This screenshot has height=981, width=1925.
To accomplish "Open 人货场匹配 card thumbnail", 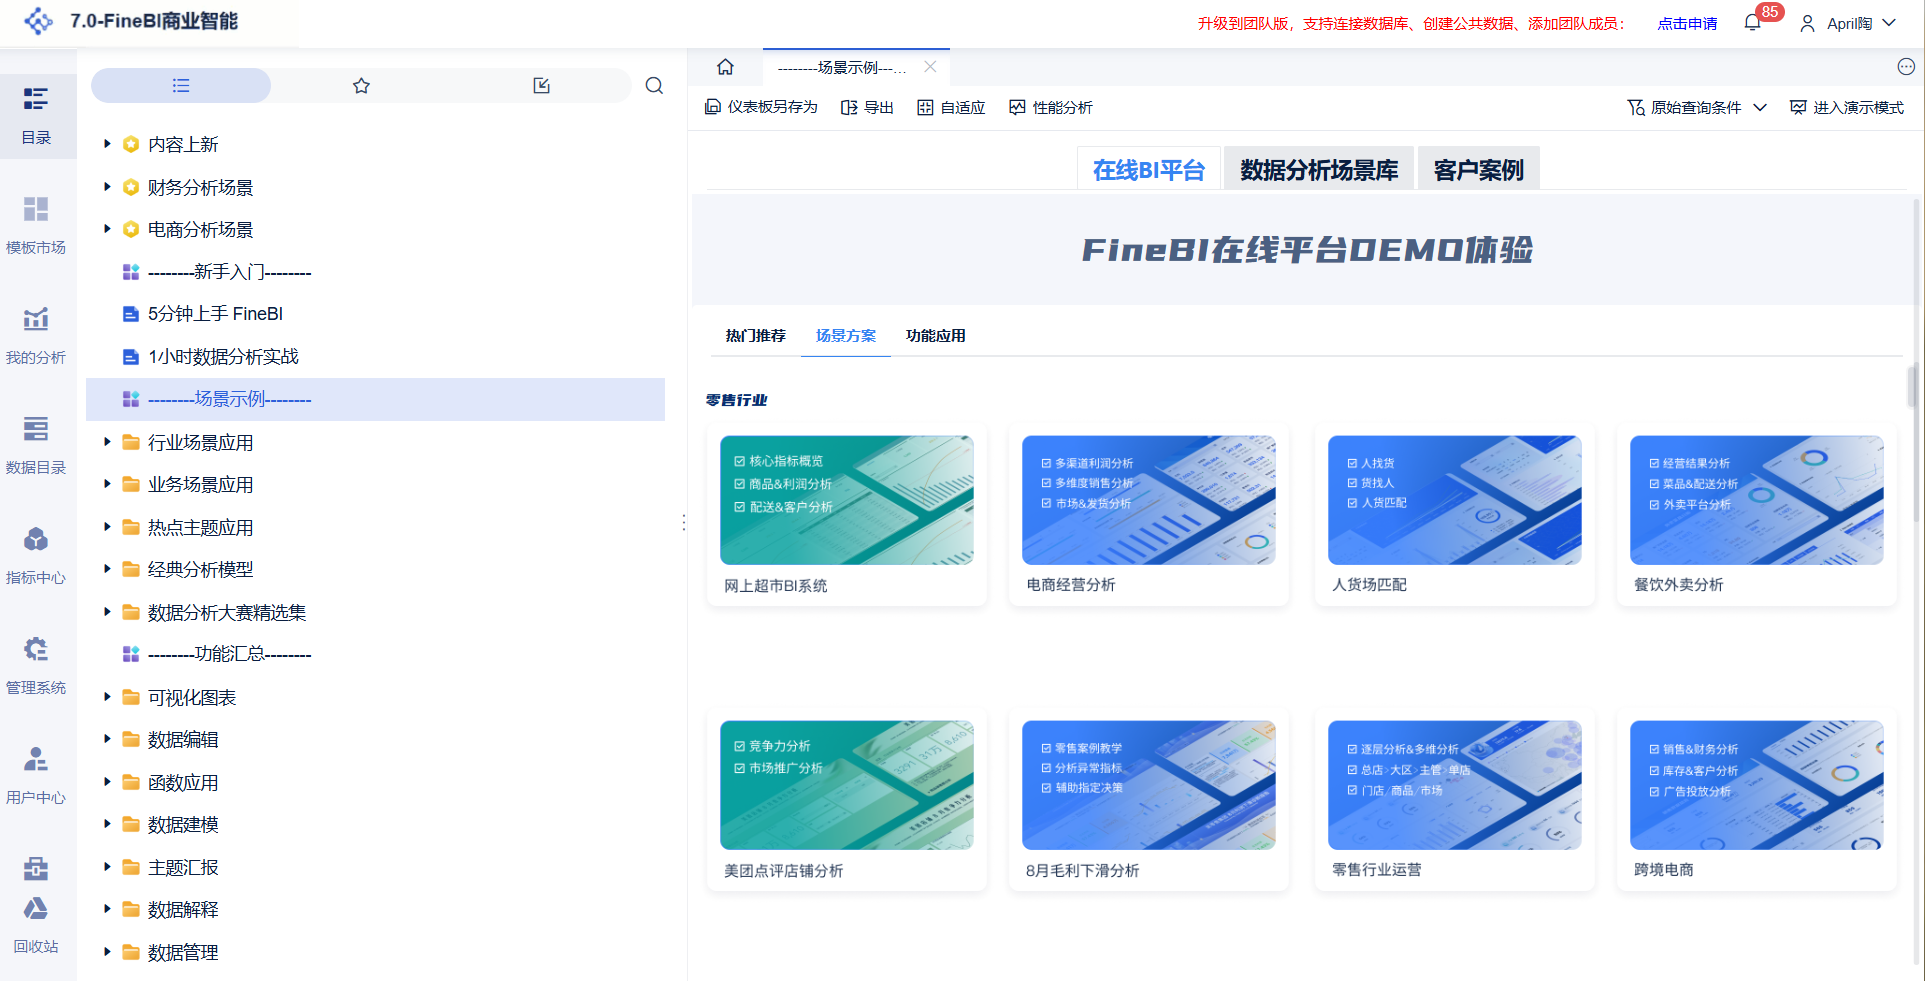I will pyautogui.click(x=1455, y=500).
